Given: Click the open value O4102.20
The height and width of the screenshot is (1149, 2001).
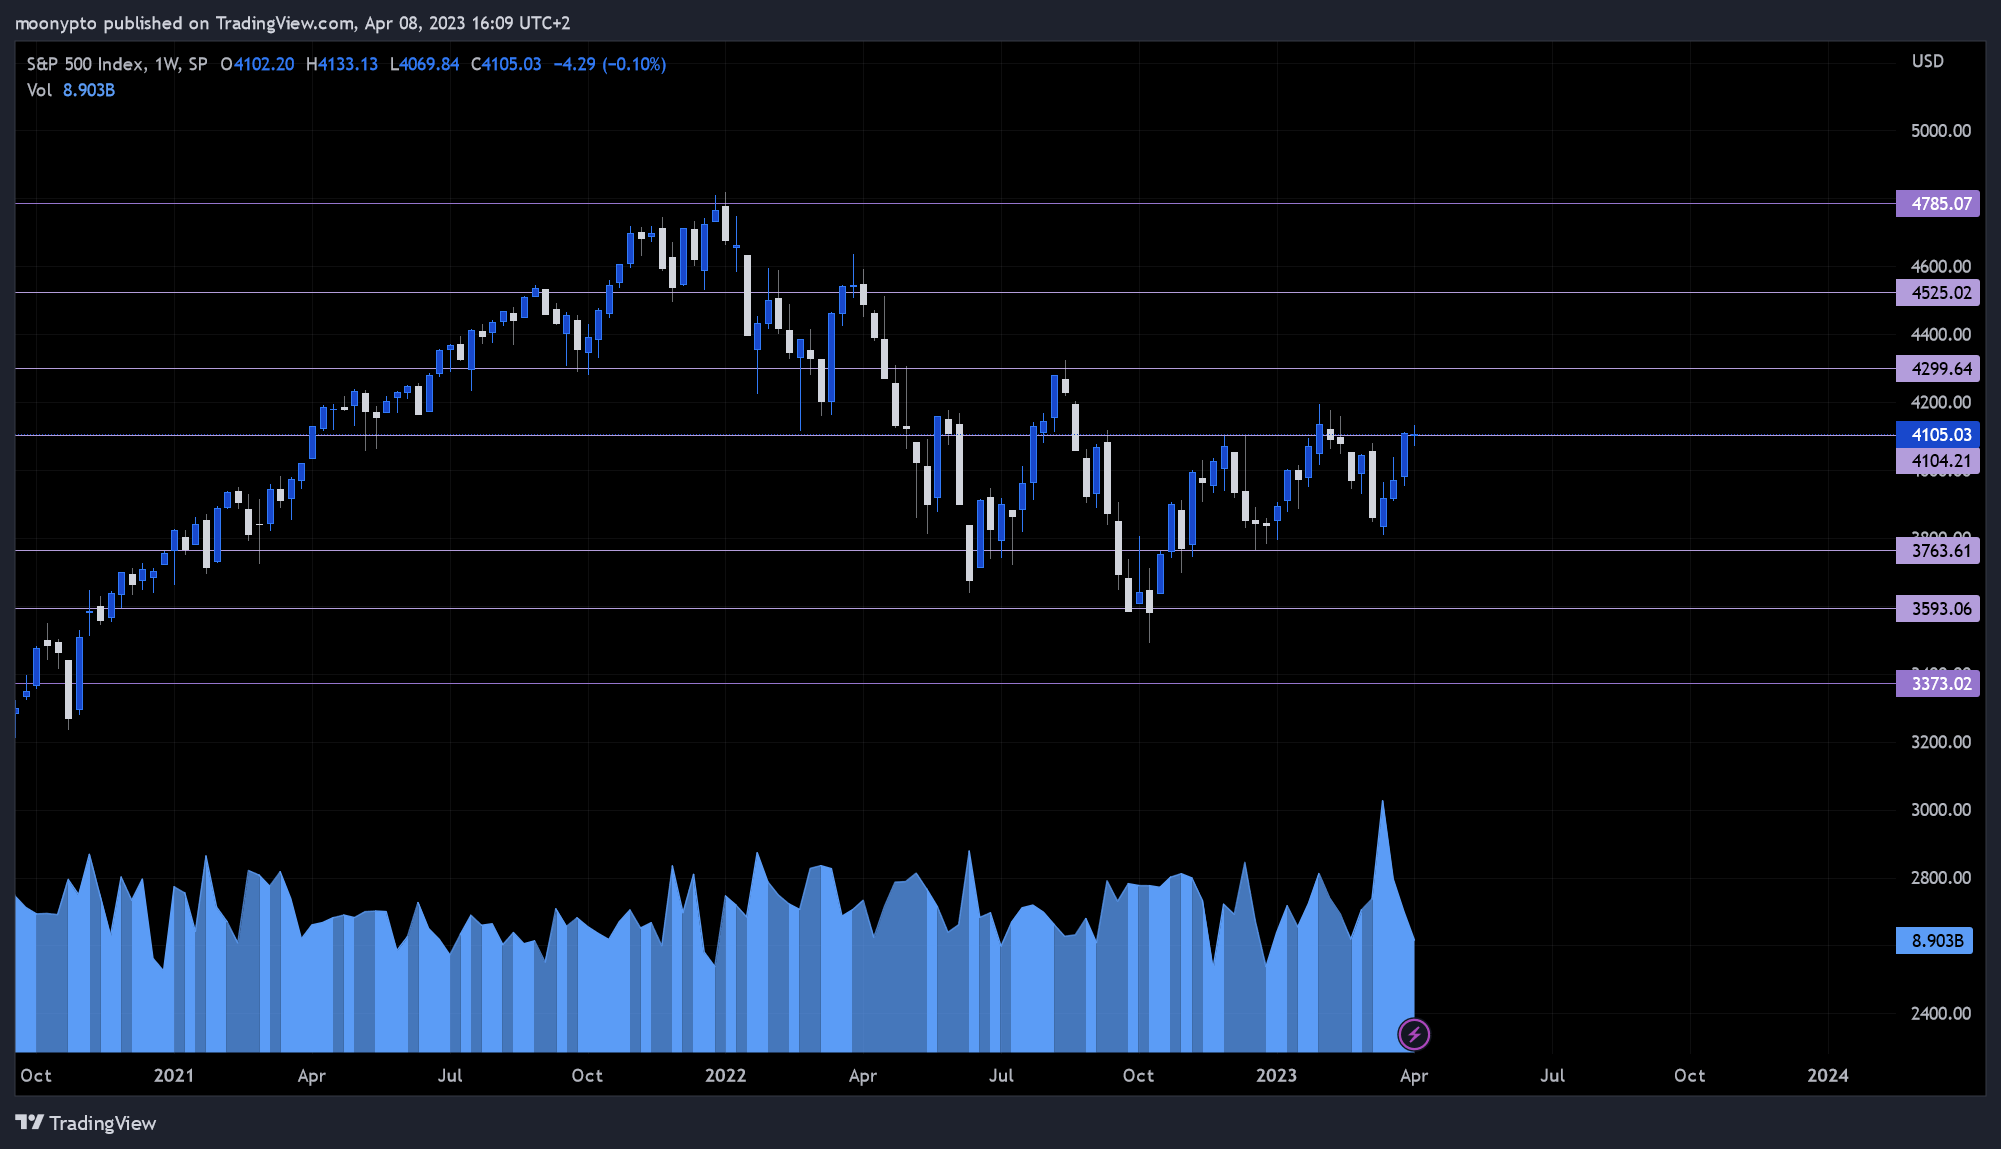Looking at the screenshot, I should 257,64.
